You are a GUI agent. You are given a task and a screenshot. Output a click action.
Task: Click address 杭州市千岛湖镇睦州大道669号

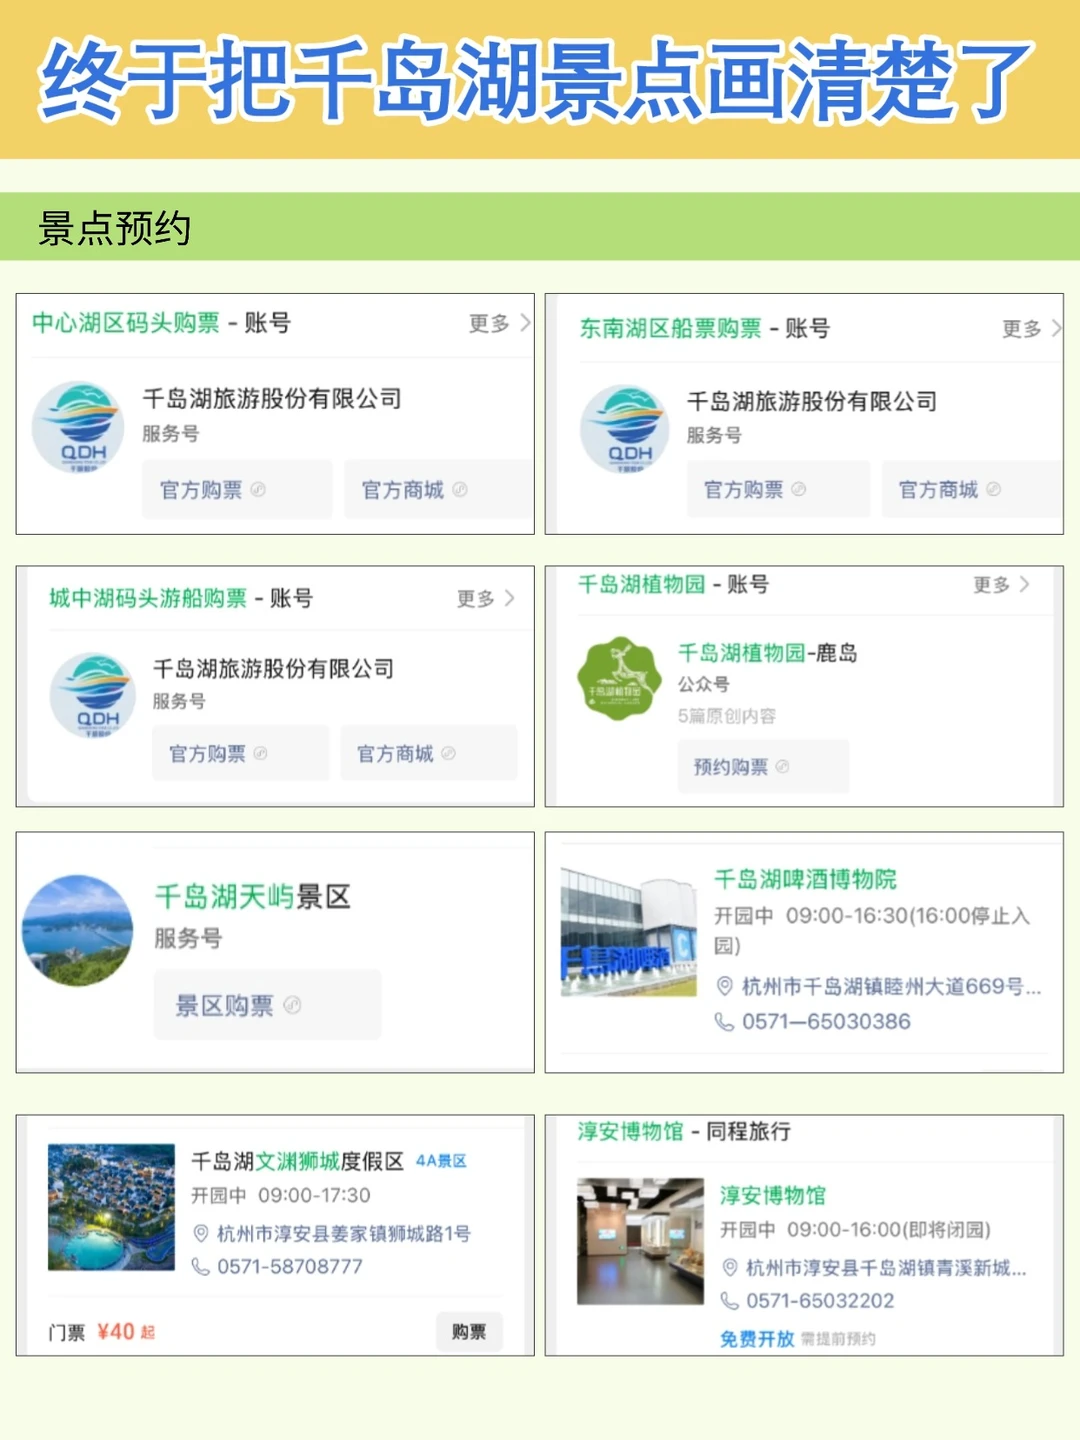click(x=892, y=986)
